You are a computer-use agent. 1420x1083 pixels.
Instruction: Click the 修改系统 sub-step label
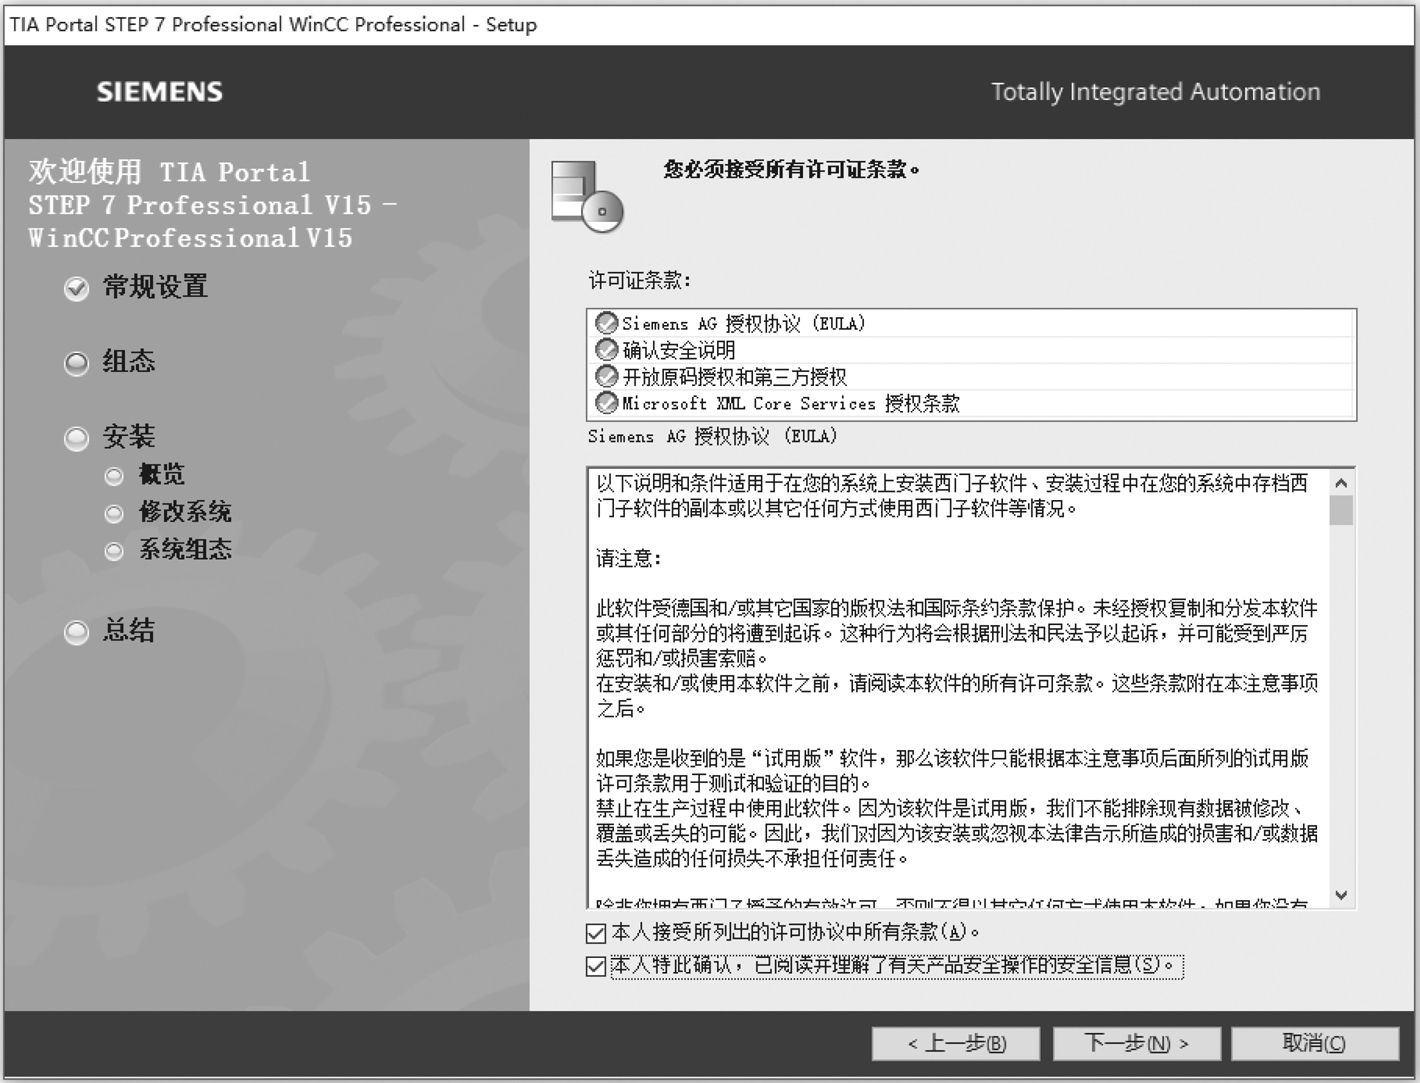[185, 512]
